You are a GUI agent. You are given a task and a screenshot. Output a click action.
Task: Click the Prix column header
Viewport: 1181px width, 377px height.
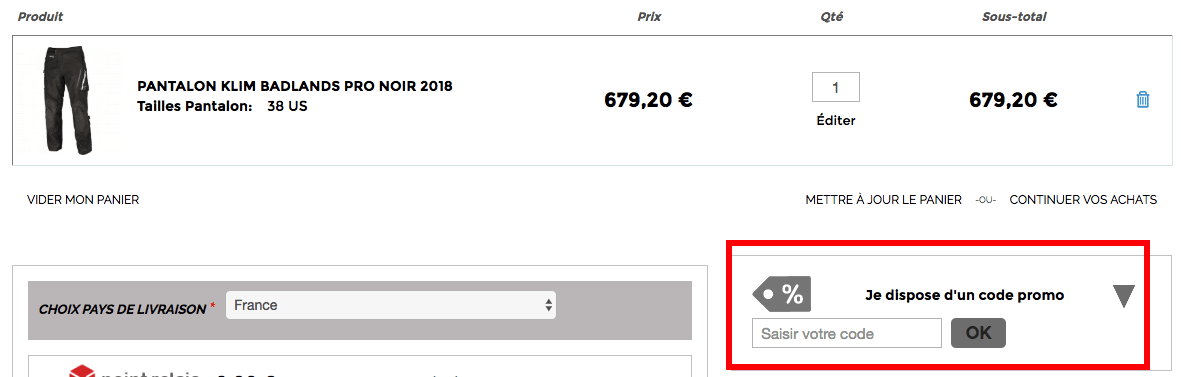pos(649,17)
